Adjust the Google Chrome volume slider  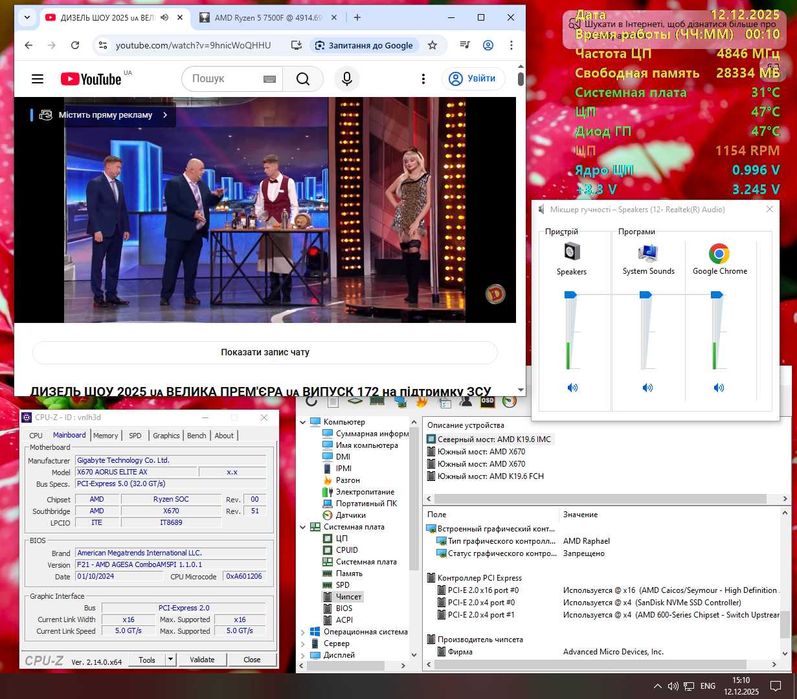click(717, 295)
